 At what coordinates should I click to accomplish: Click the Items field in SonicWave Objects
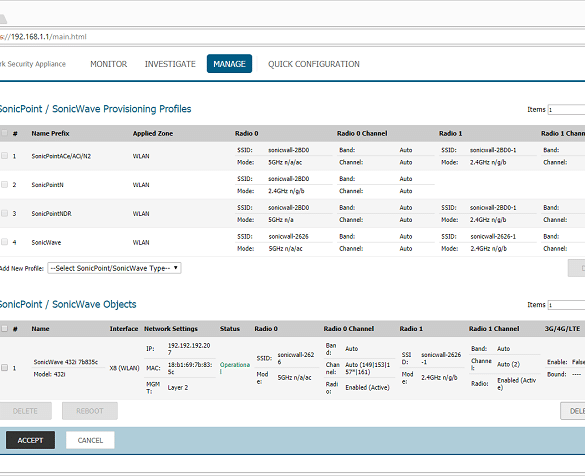pyautogui.click(x=566, y=305)
